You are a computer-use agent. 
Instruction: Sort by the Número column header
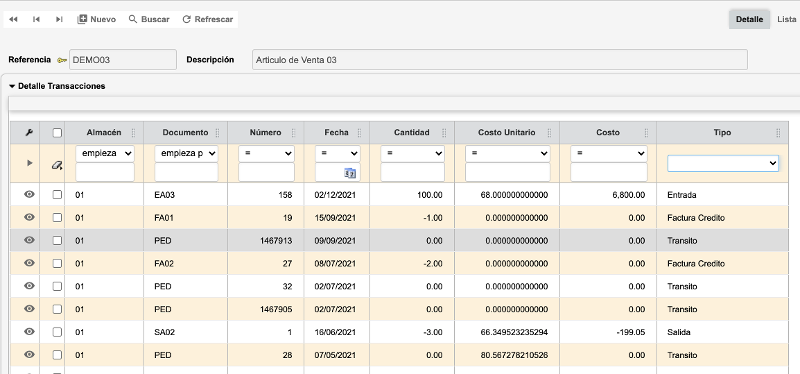[265, 133]
